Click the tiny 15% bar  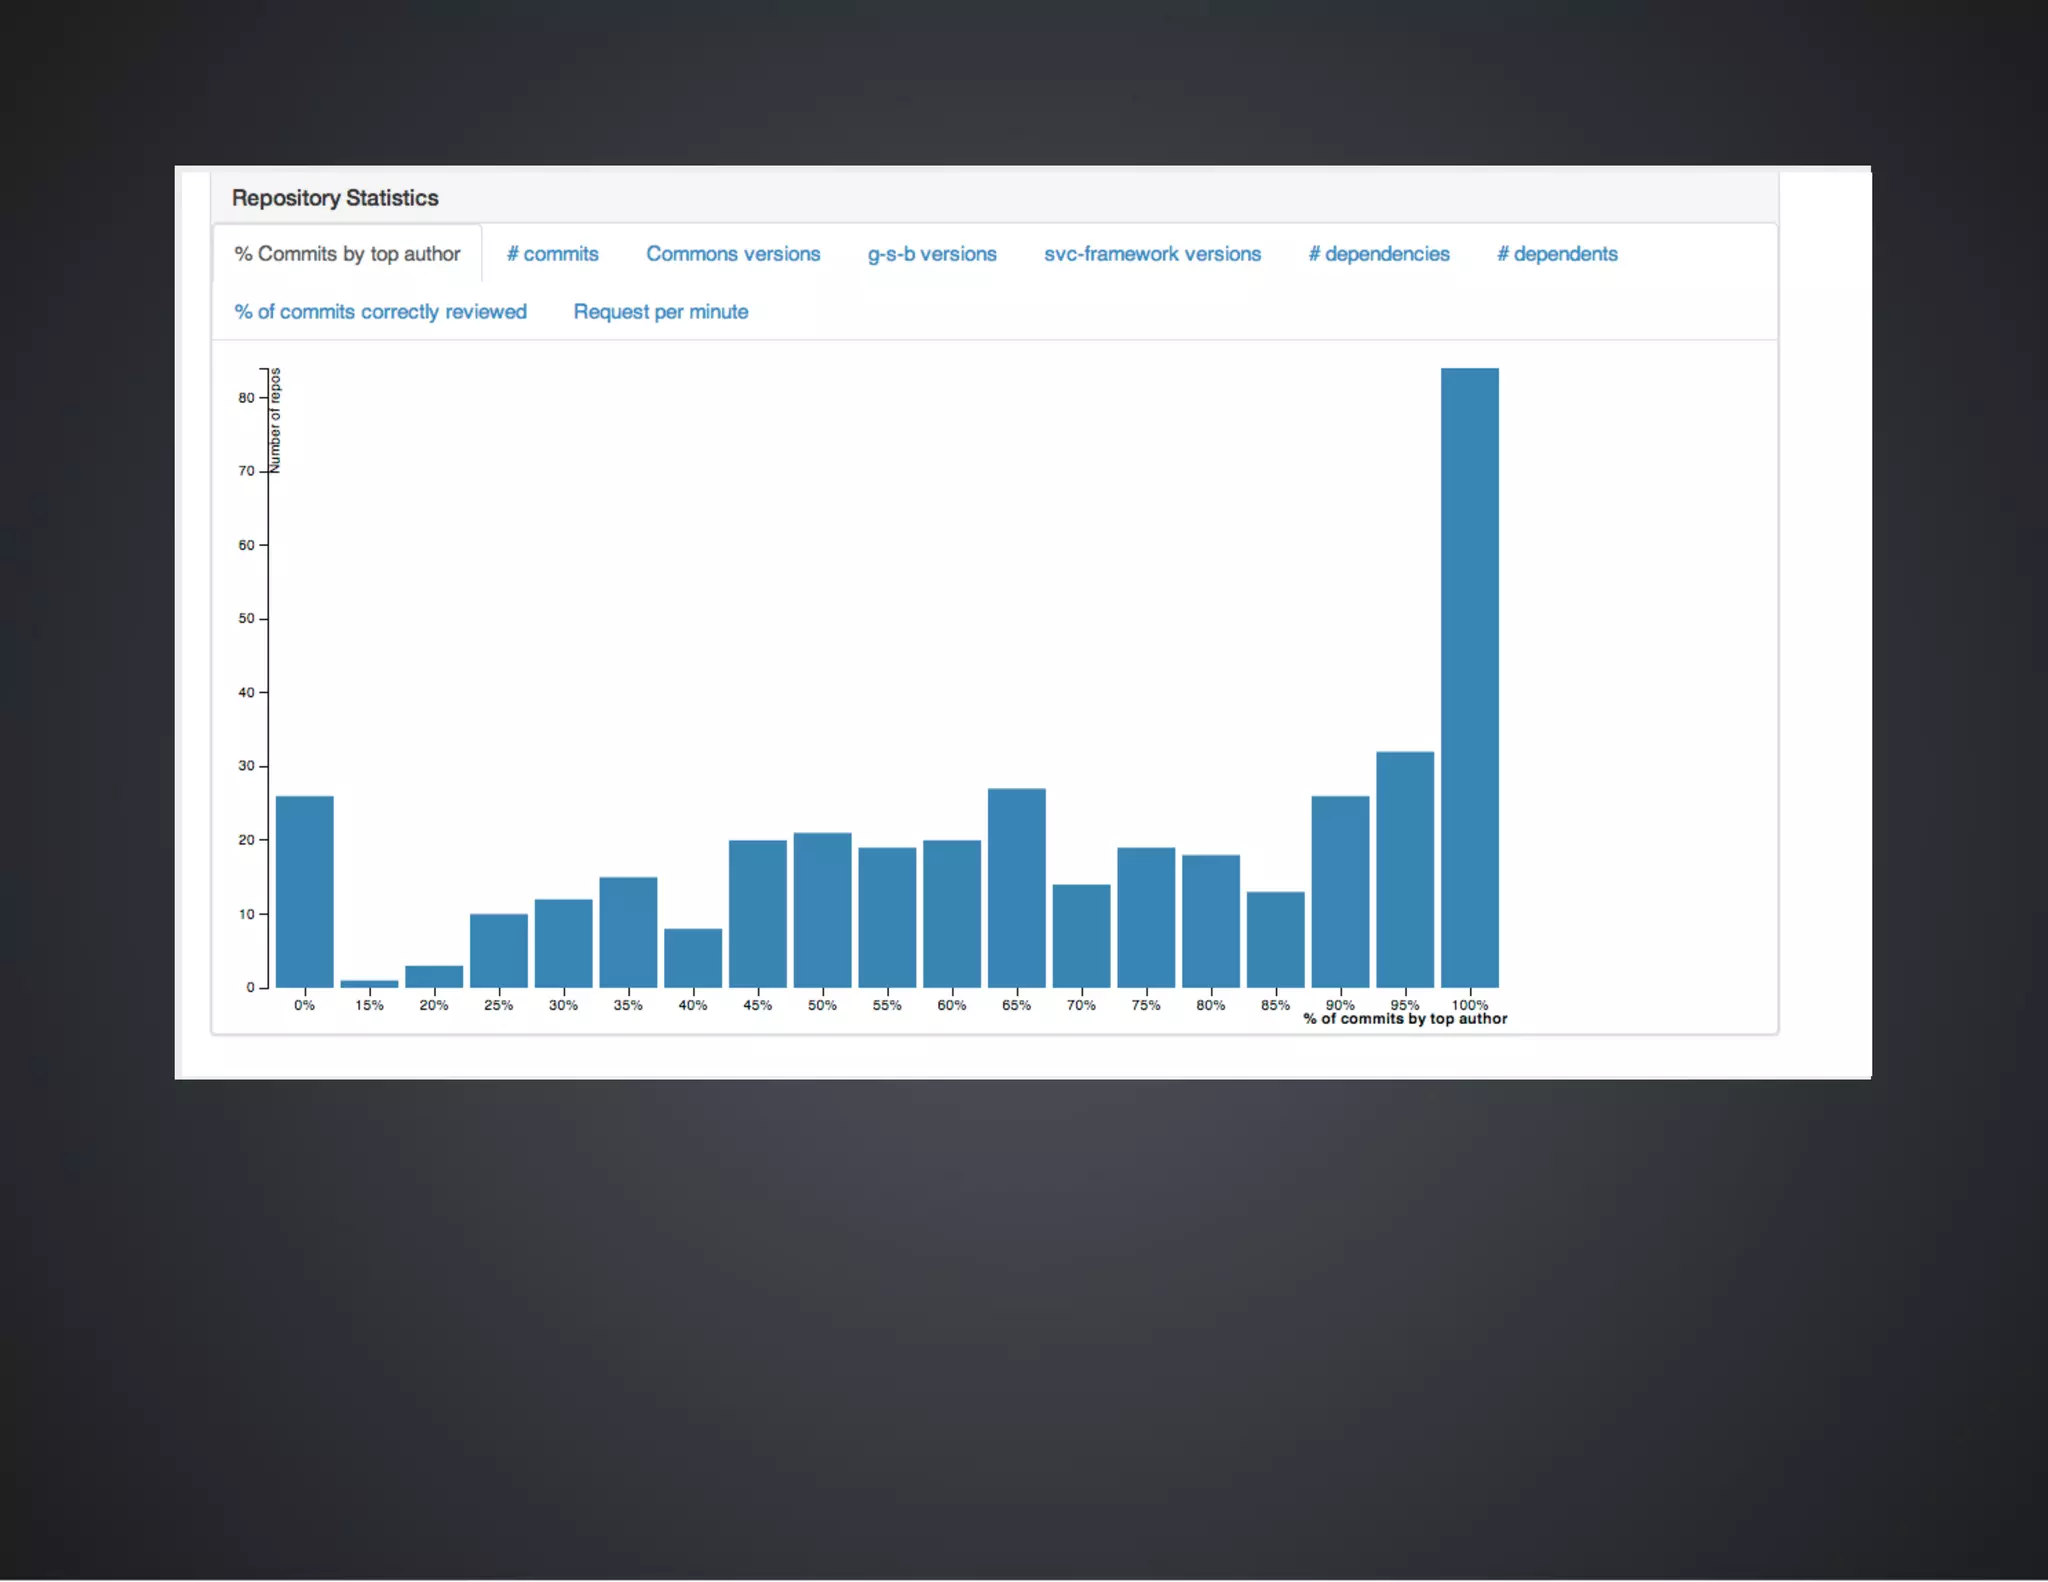pos(369,984)
